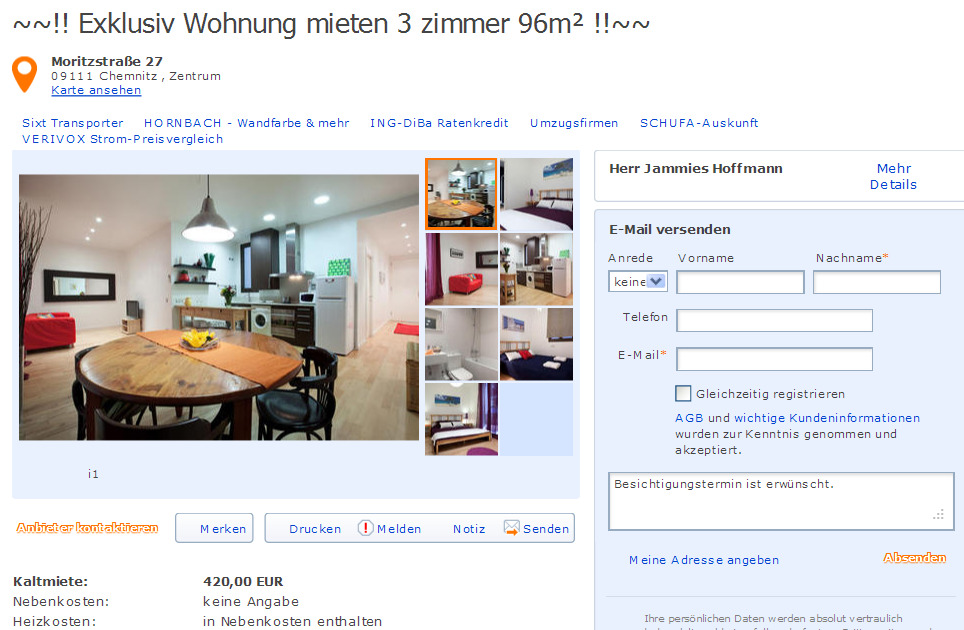The image size is (964, 630).
Task: Expand Meine Adresse angeben
Action: pos(704,560)
